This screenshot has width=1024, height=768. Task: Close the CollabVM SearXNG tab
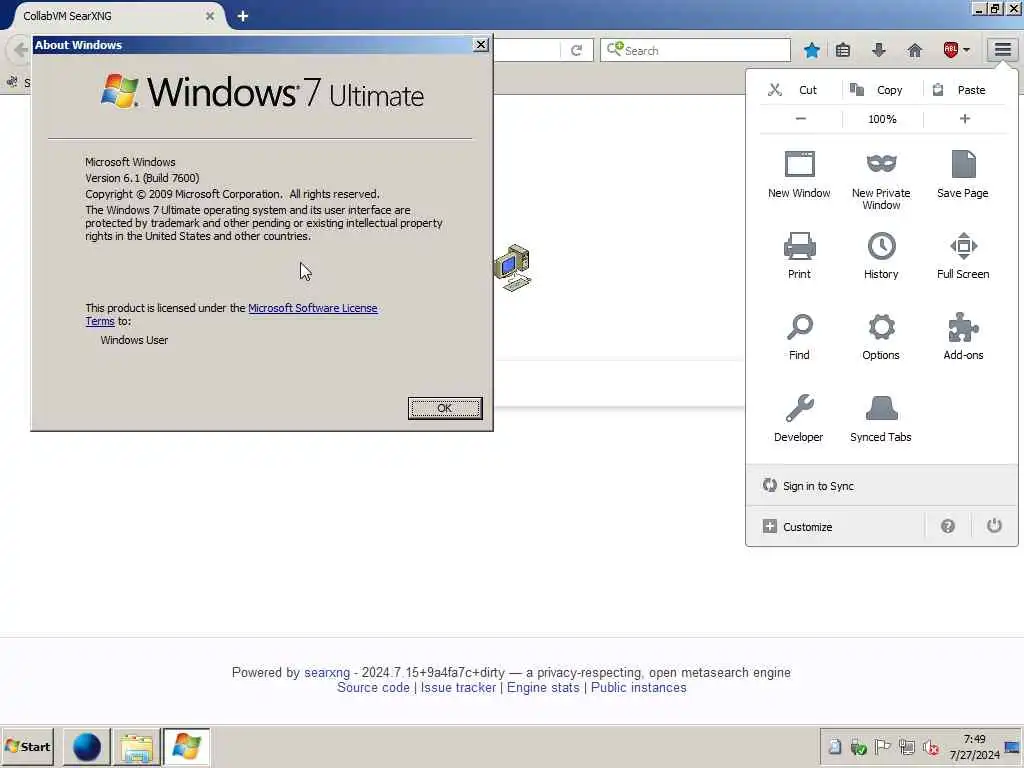210,16
